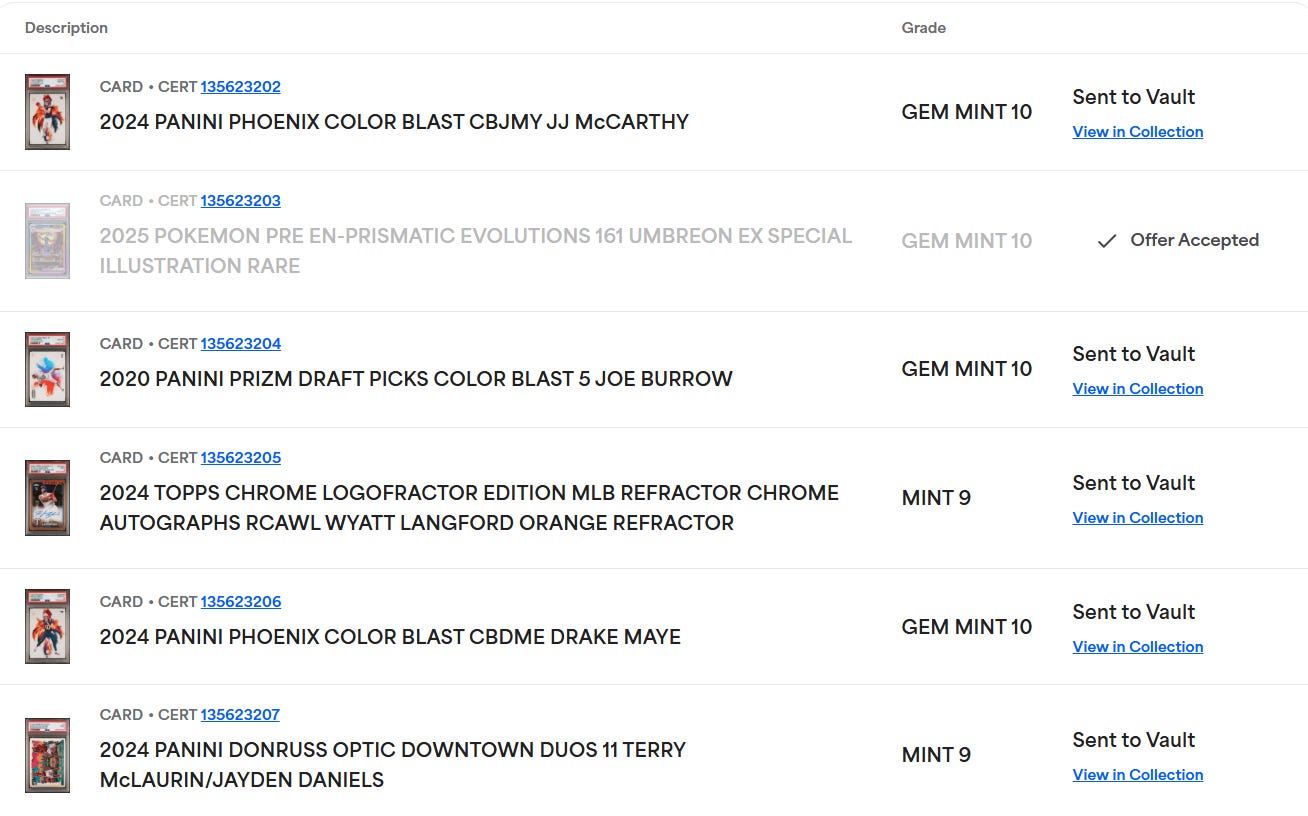Click the Donruss Optic Downtown Duos title
The width and height of the screenshot is (1308, 816).
[x=392, y=765]
